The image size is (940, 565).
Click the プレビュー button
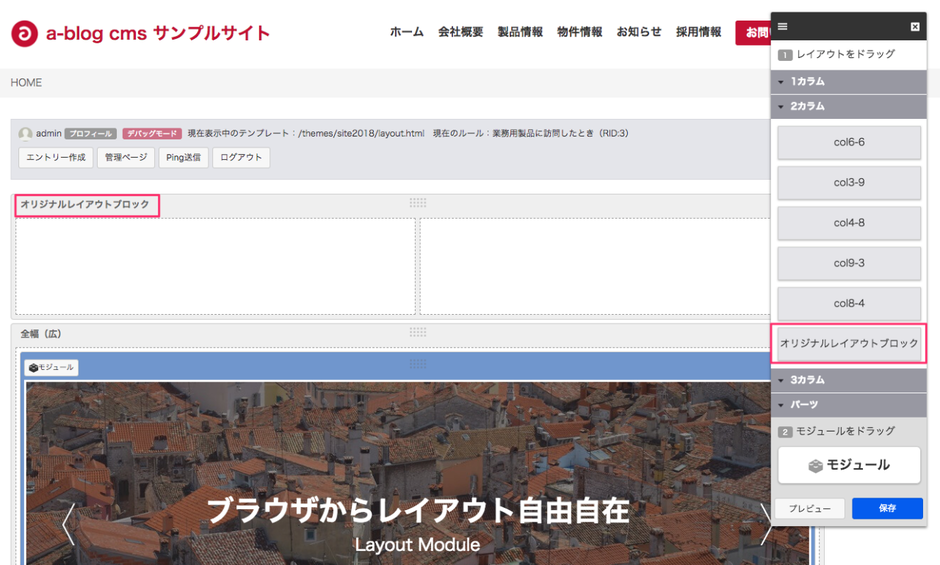click(x=810, y=508)
